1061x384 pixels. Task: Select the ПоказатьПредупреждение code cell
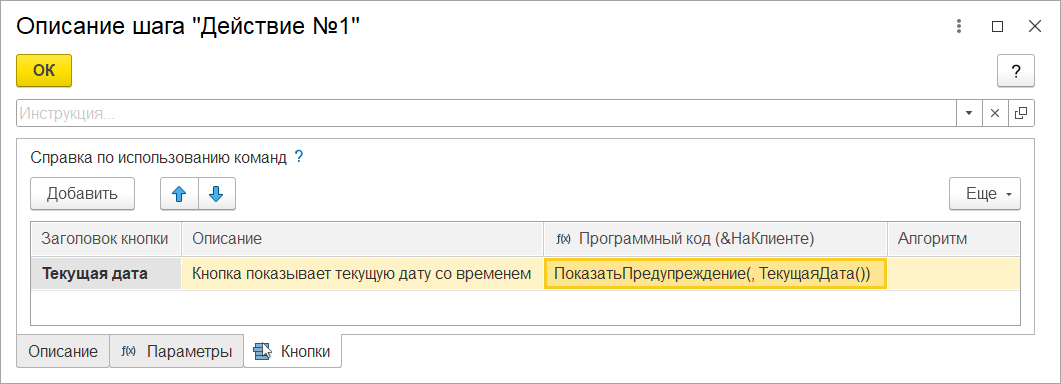point(715,274)
